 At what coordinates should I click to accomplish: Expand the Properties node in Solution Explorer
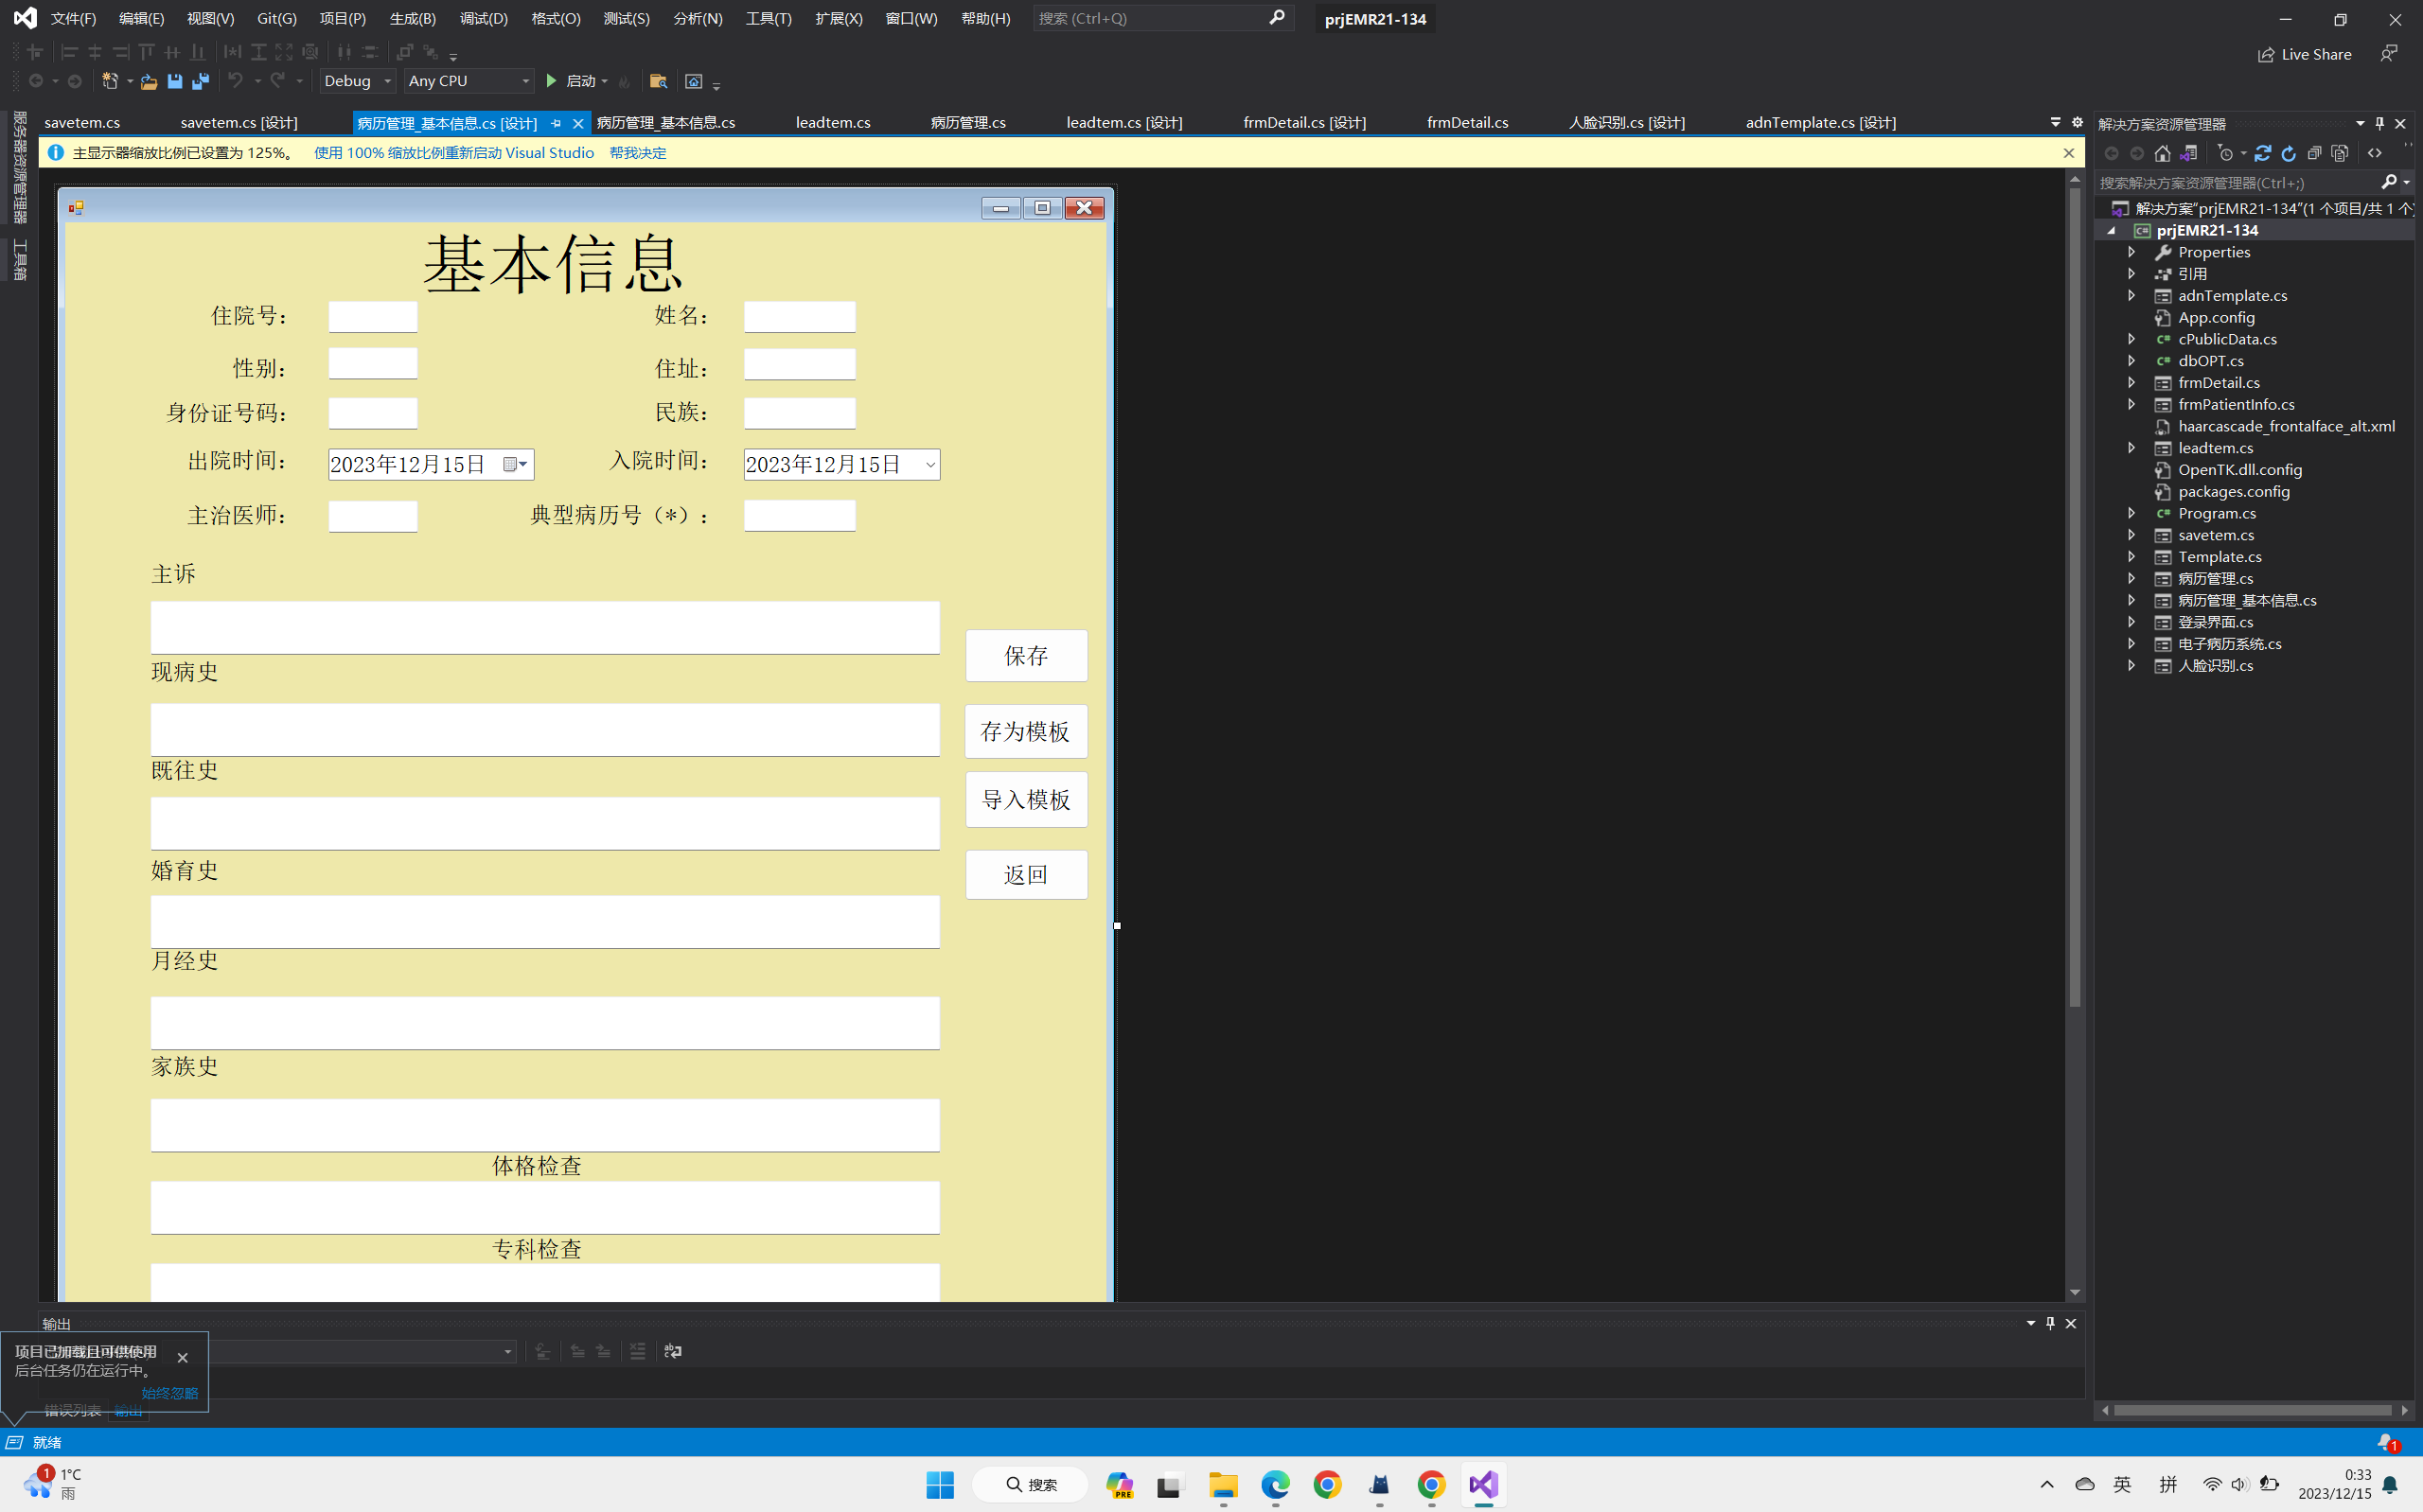click(x=2131, y=252)
